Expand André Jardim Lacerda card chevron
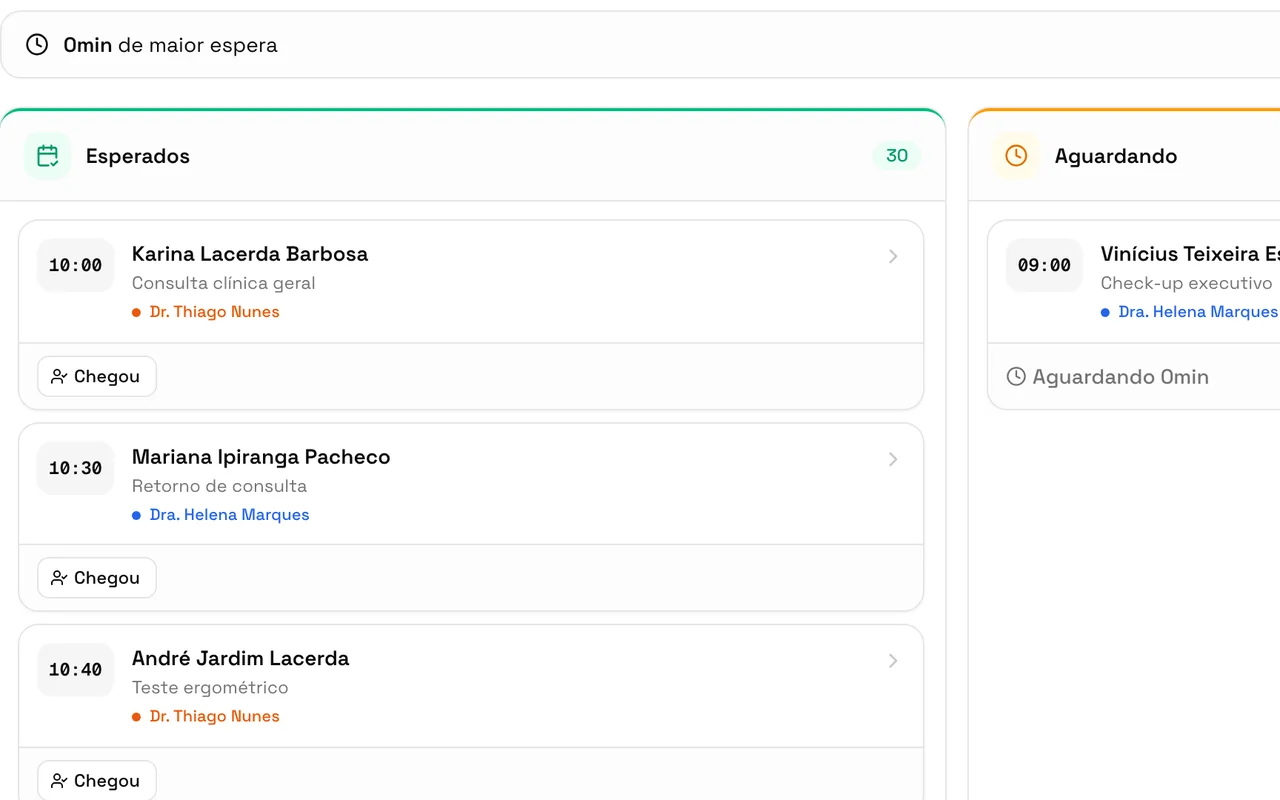Image resolution: width=1280 pixels, height=800 pixels. point(893,661)
